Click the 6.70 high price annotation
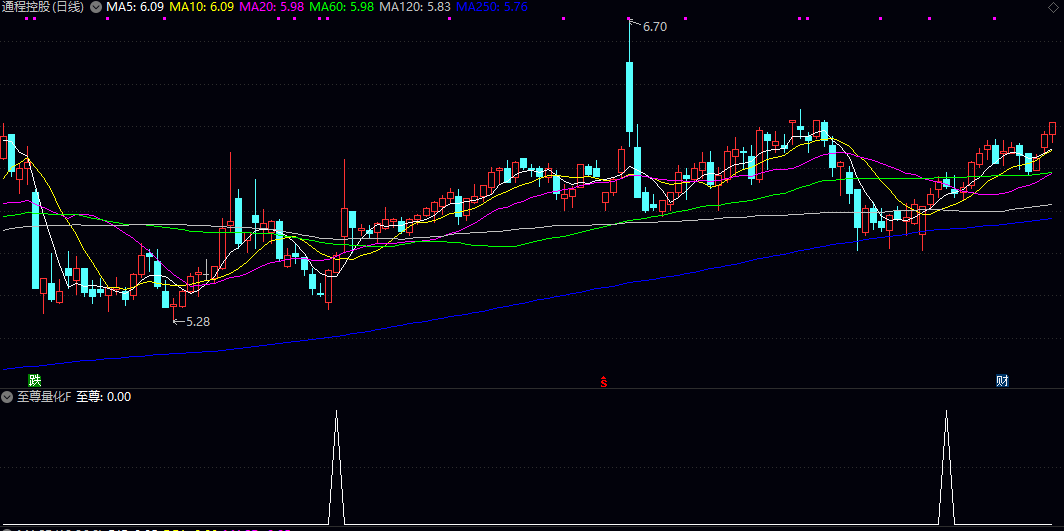 [654, 27]
